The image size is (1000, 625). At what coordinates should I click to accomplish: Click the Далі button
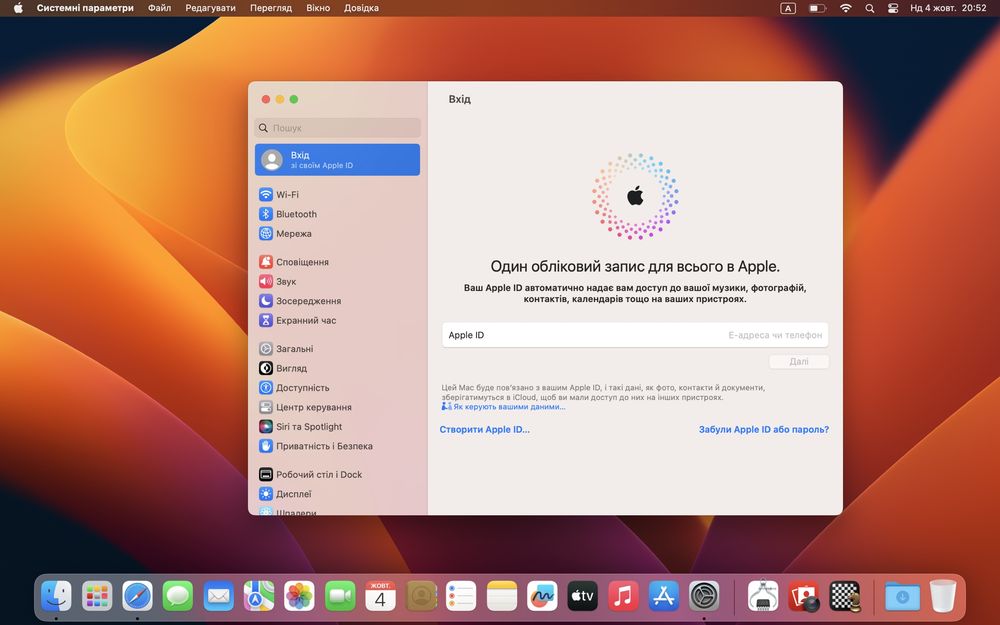tap(799, 362)
